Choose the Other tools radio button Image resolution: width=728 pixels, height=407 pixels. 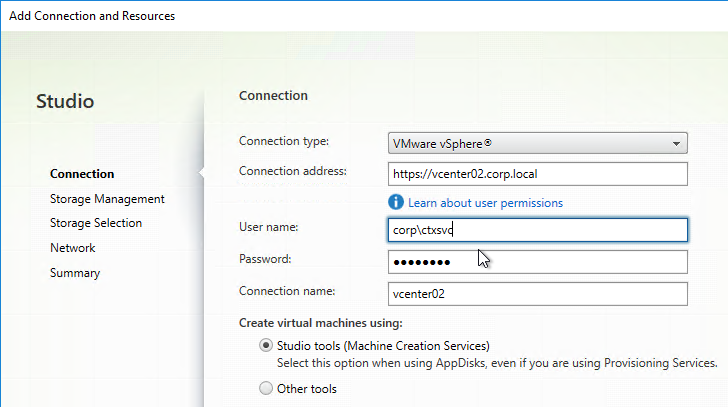(266, 388)
